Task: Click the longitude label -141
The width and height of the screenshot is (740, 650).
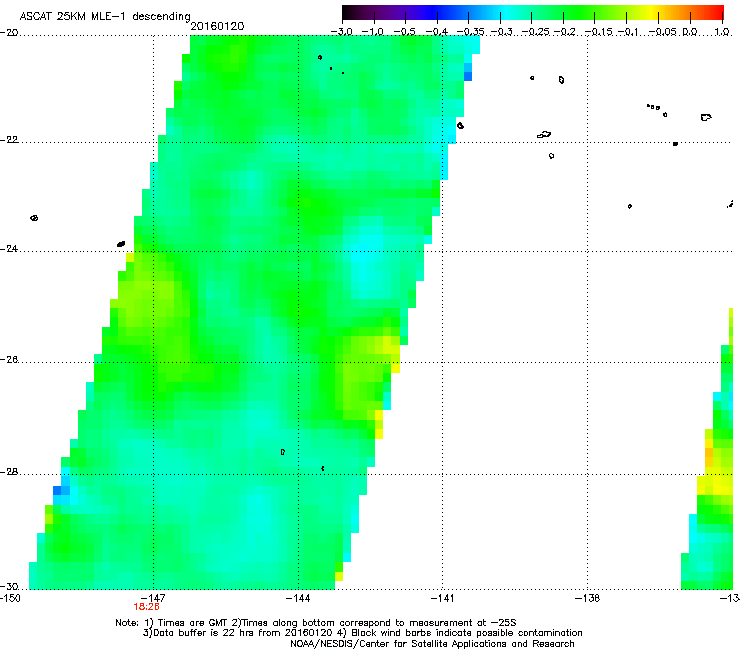Action: 442,598
